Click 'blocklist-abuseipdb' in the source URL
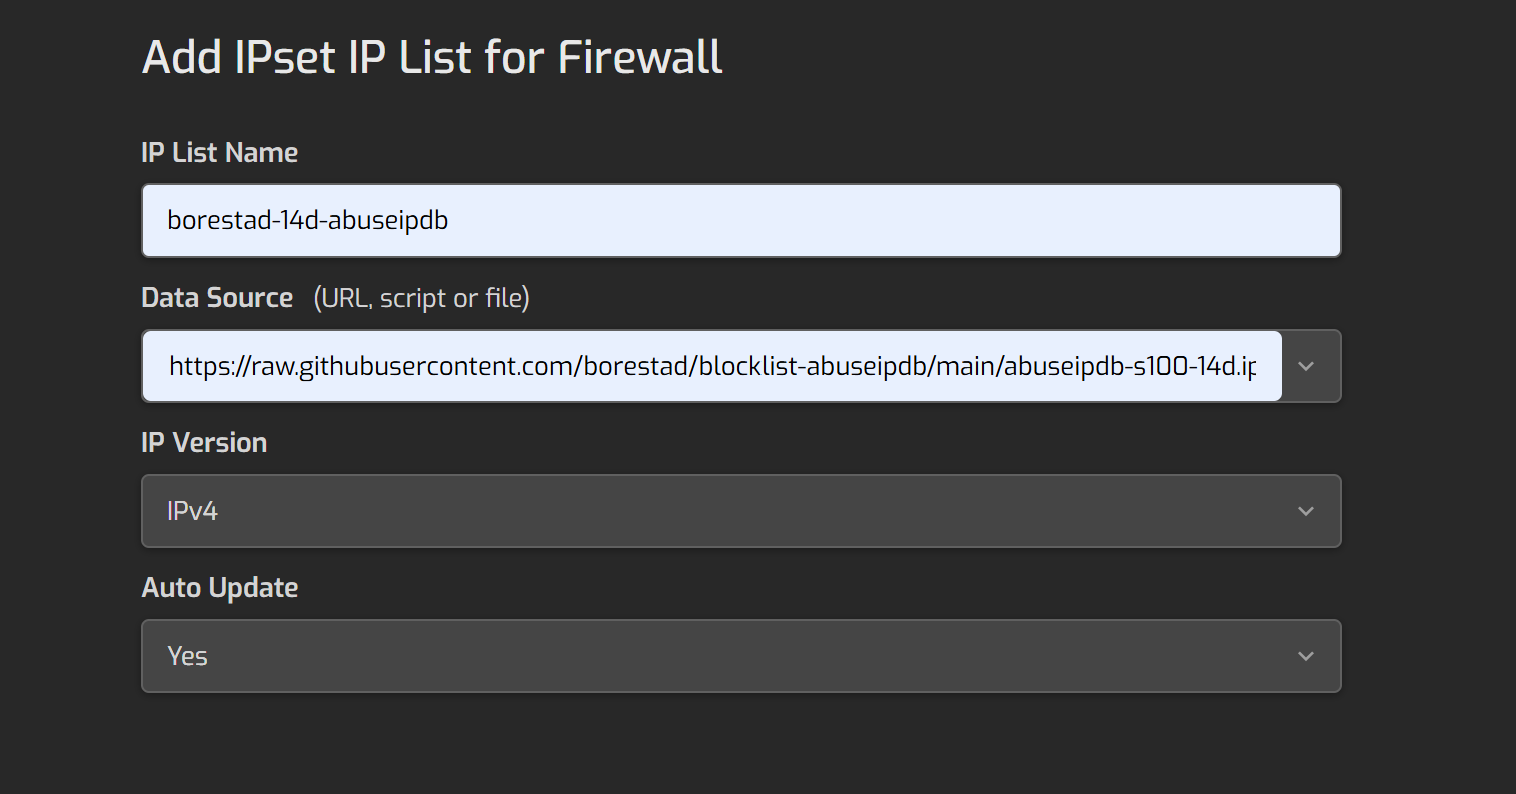 pos(816,366)
